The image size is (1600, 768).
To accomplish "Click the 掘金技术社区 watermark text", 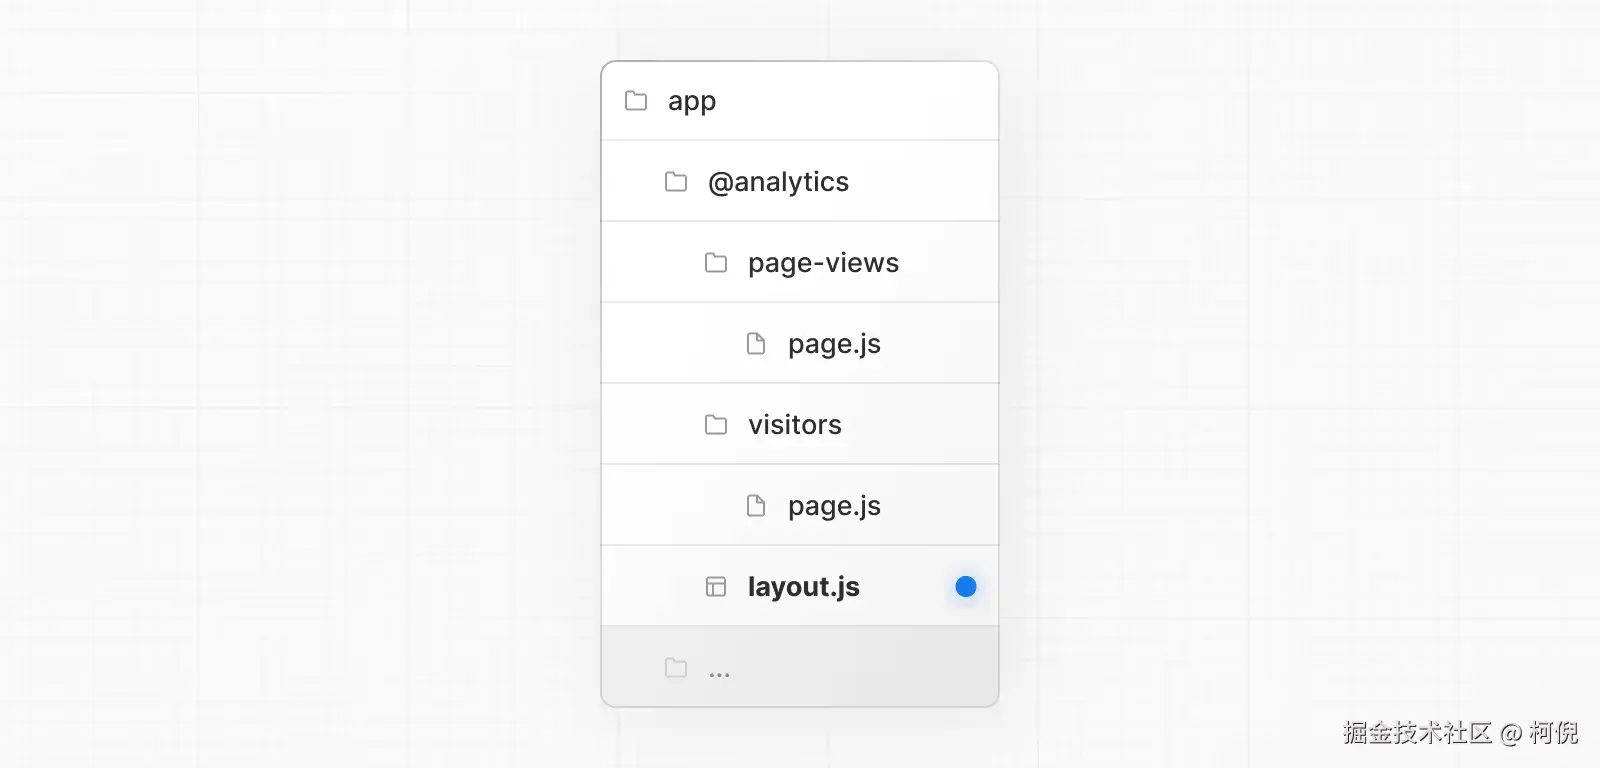I will coord(1417,733).
